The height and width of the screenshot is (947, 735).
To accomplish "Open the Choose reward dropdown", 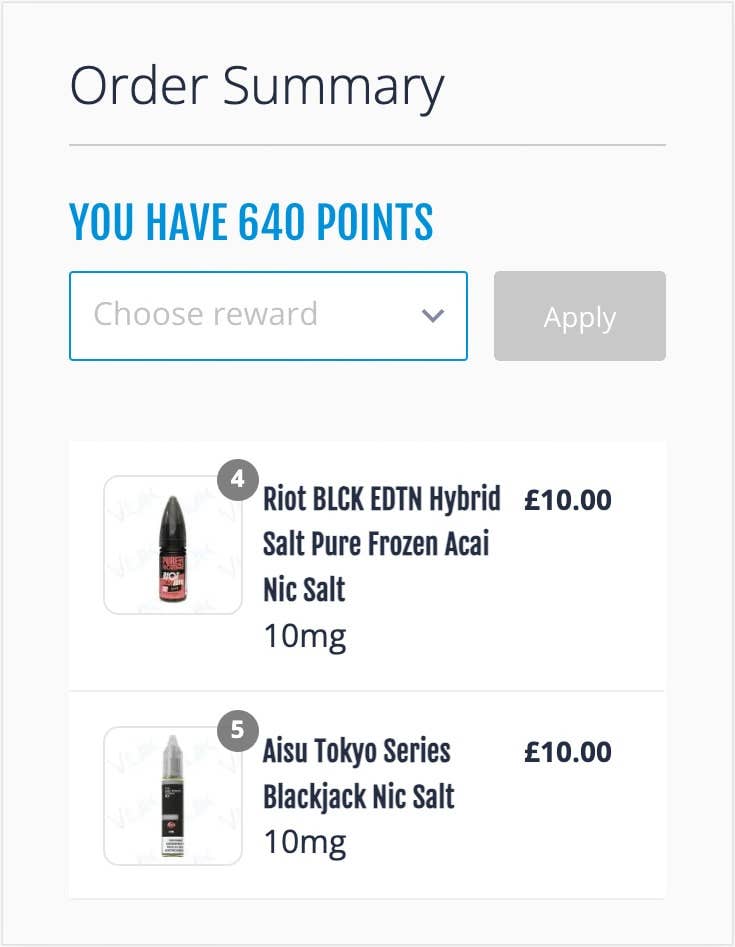I will [x=268, y=316].
